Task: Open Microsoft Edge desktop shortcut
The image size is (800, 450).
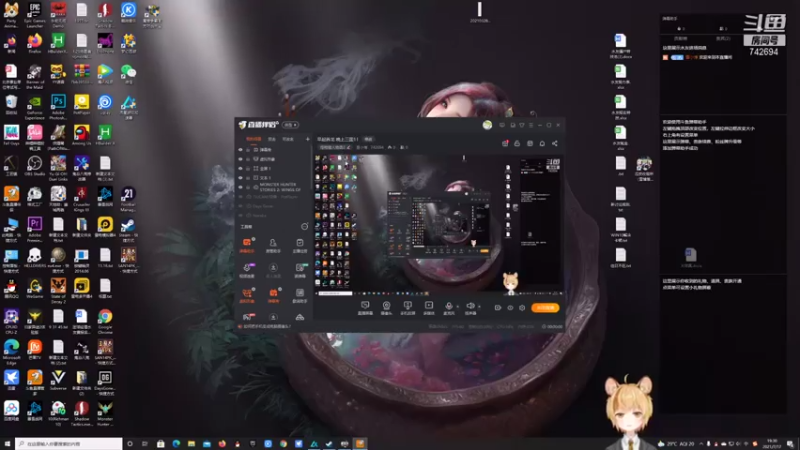Action: point(11,352)
